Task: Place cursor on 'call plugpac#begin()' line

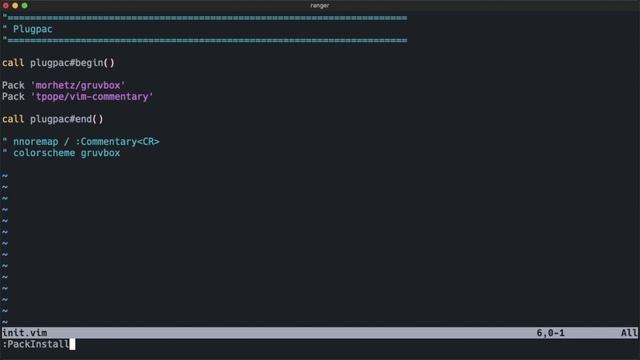Action: tap(58, 63)
